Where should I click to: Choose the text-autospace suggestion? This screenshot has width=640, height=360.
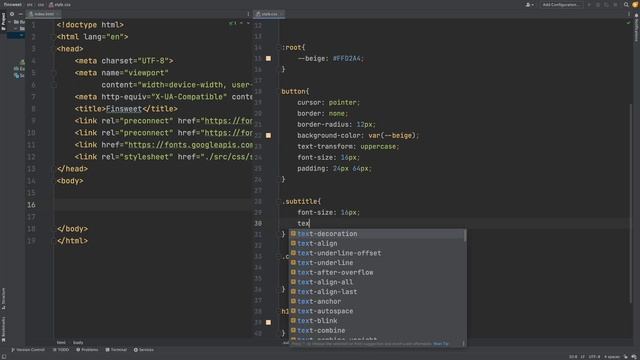pyautogui.click(x=377, y=311)
